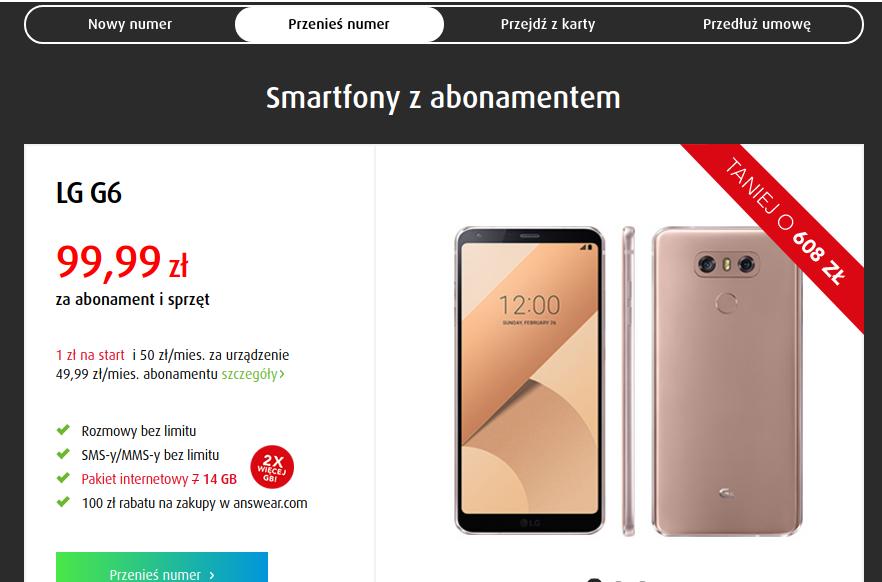Click the LG G6 rose gold back image
This screenshot has height=582, width=882.
pos(727,381)
